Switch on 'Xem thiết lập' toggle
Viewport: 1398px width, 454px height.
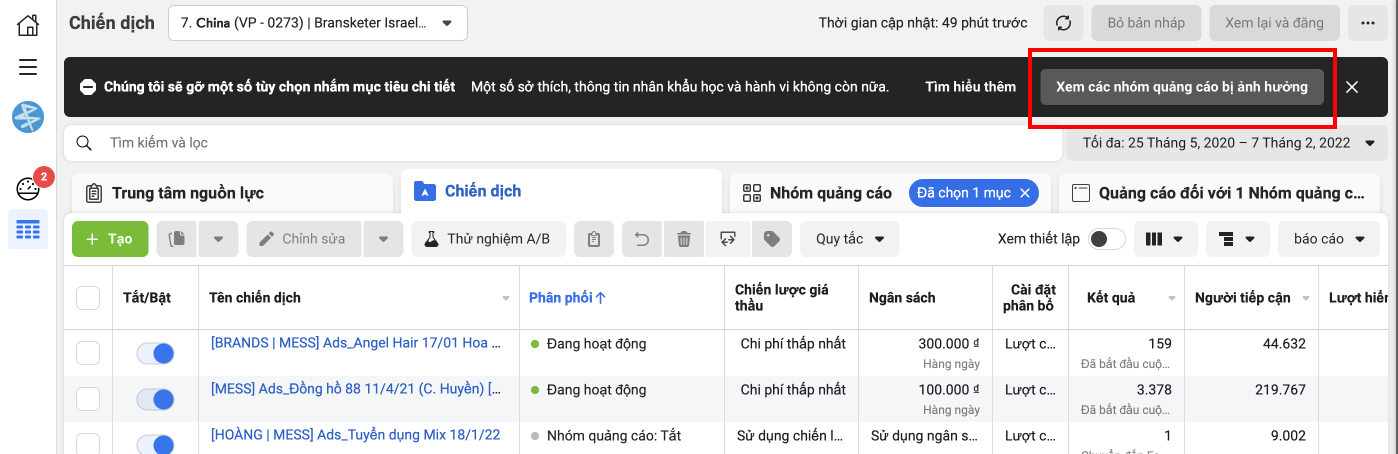tap(1107, 239)
